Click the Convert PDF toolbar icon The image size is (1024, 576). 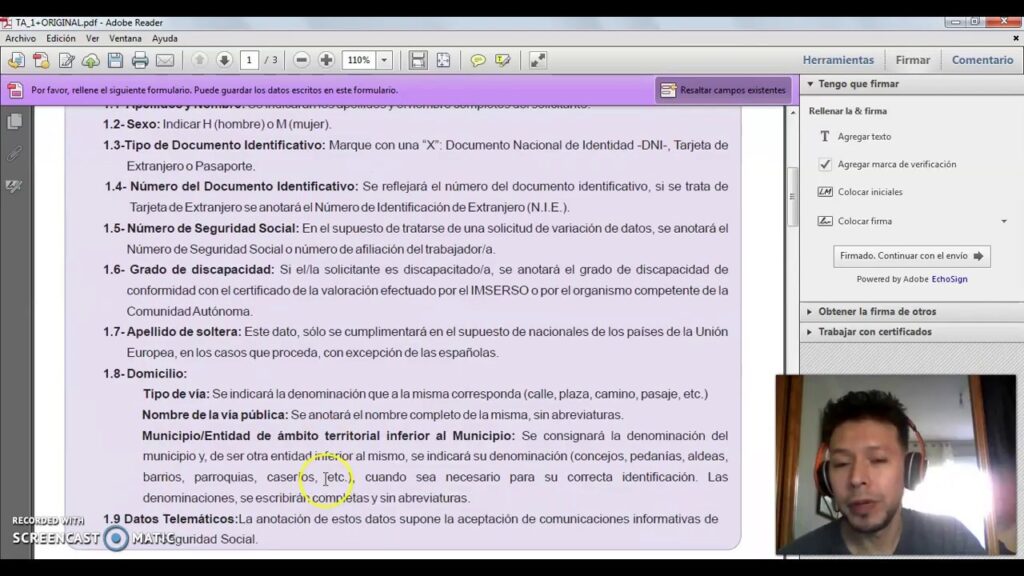click(x=41, y=60)
